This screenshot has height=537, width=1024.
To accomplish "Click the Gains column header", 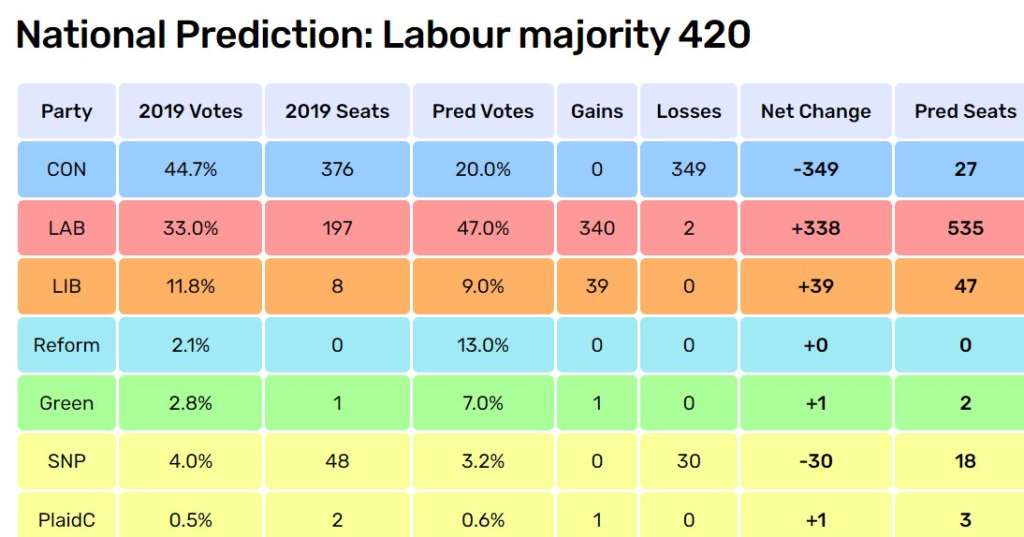I will click(x=597, y=111).
